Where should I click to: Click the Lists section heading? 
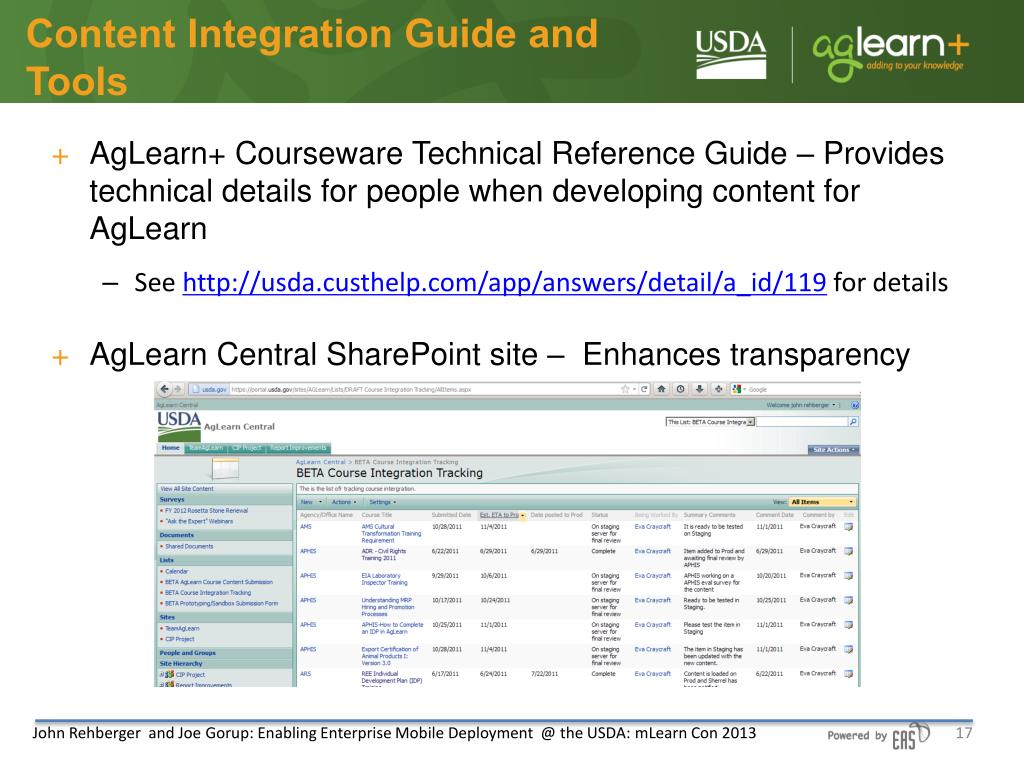tap(167, 560)
